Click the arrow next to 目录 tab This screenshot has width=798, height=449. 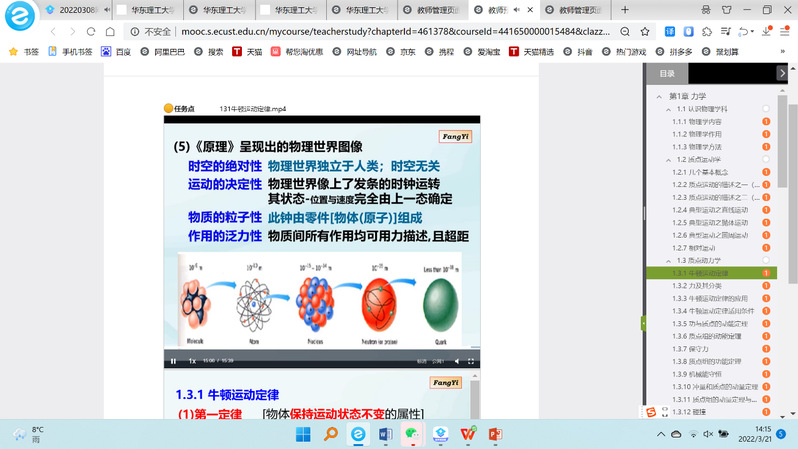[x=782, y=73]
